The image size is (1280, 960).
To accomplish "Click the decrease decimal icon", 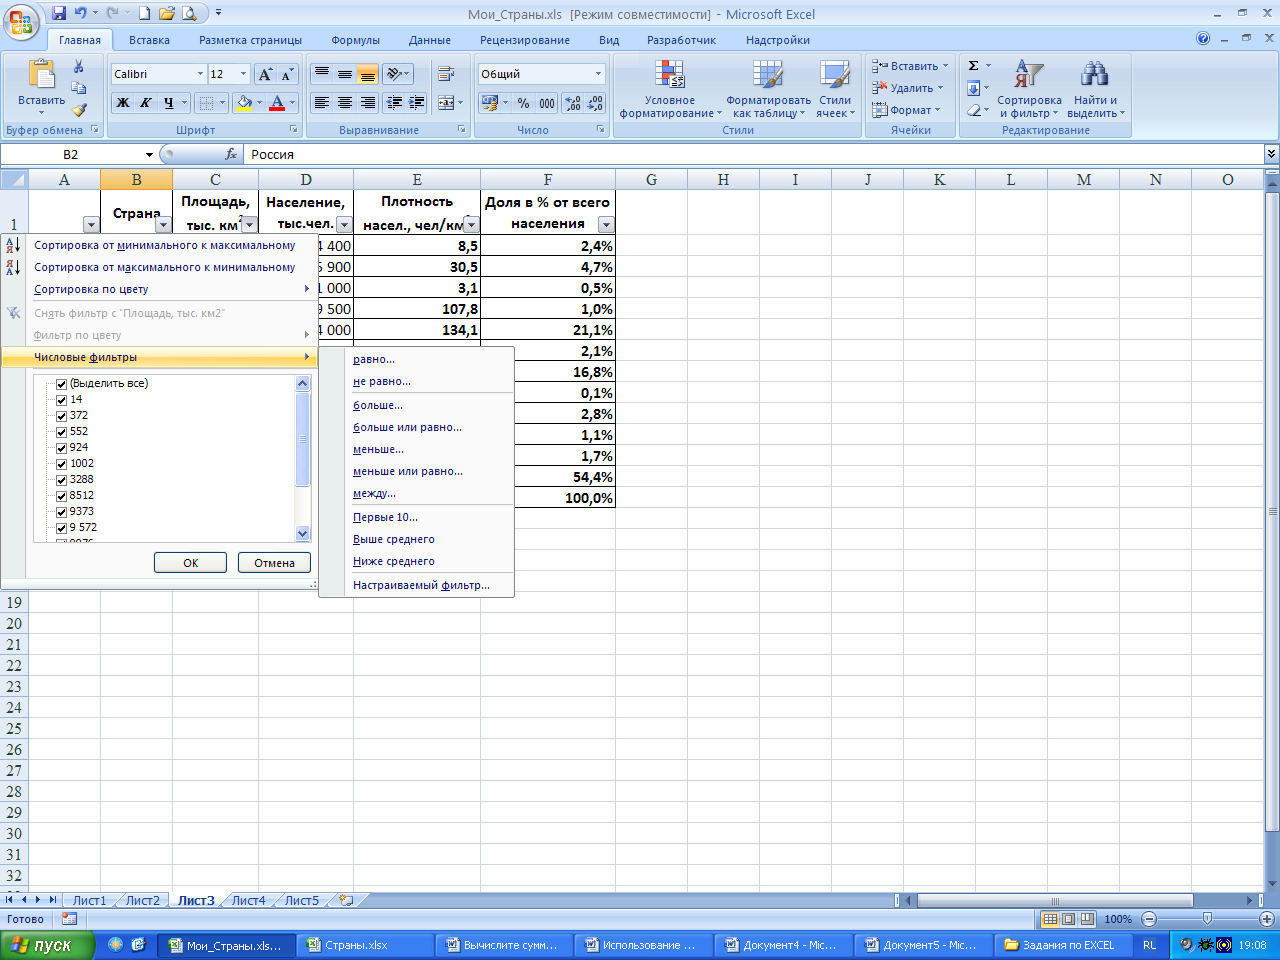I will 595,102.
